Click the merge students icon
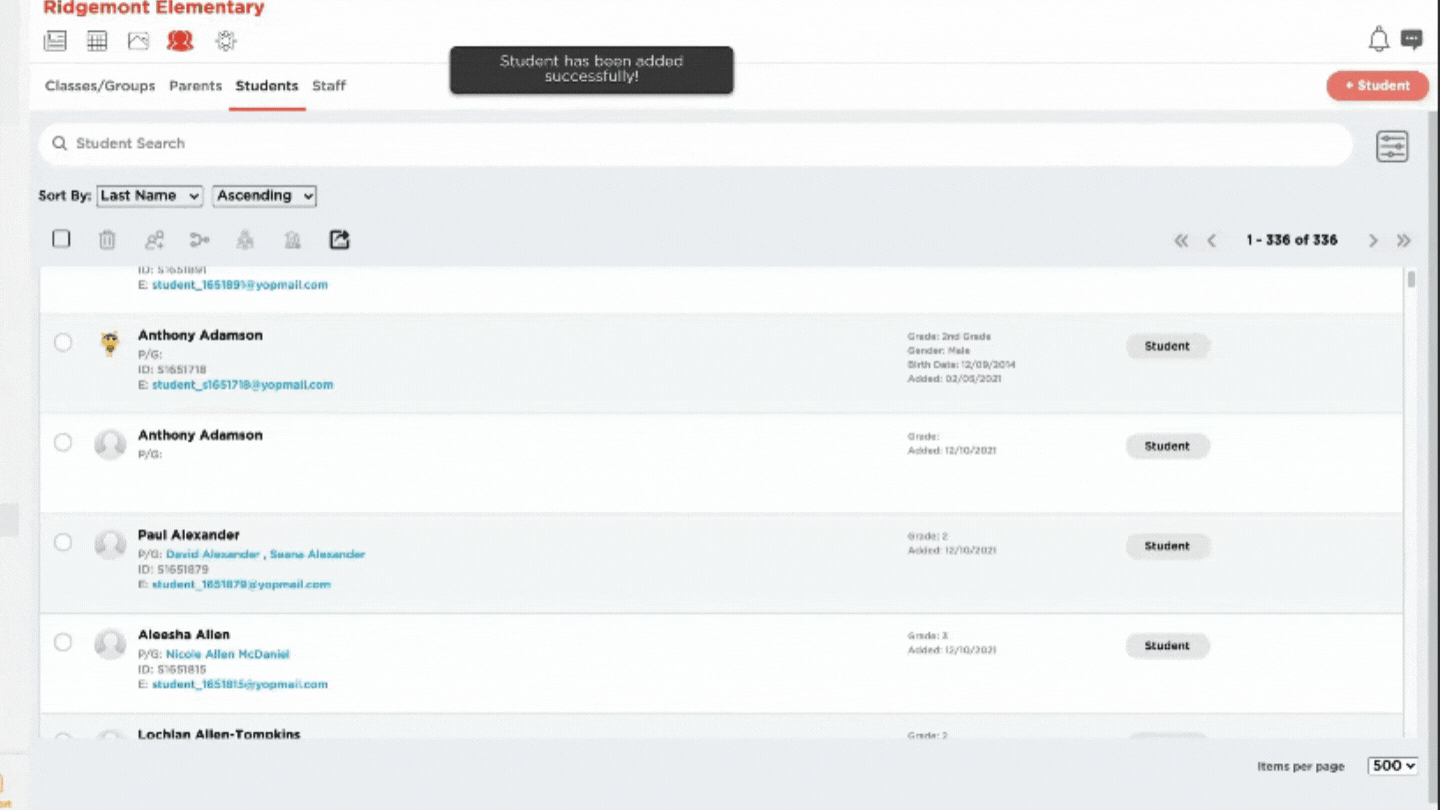The width and height of the screenshot is (1440, 810). (x=200, y=240)
